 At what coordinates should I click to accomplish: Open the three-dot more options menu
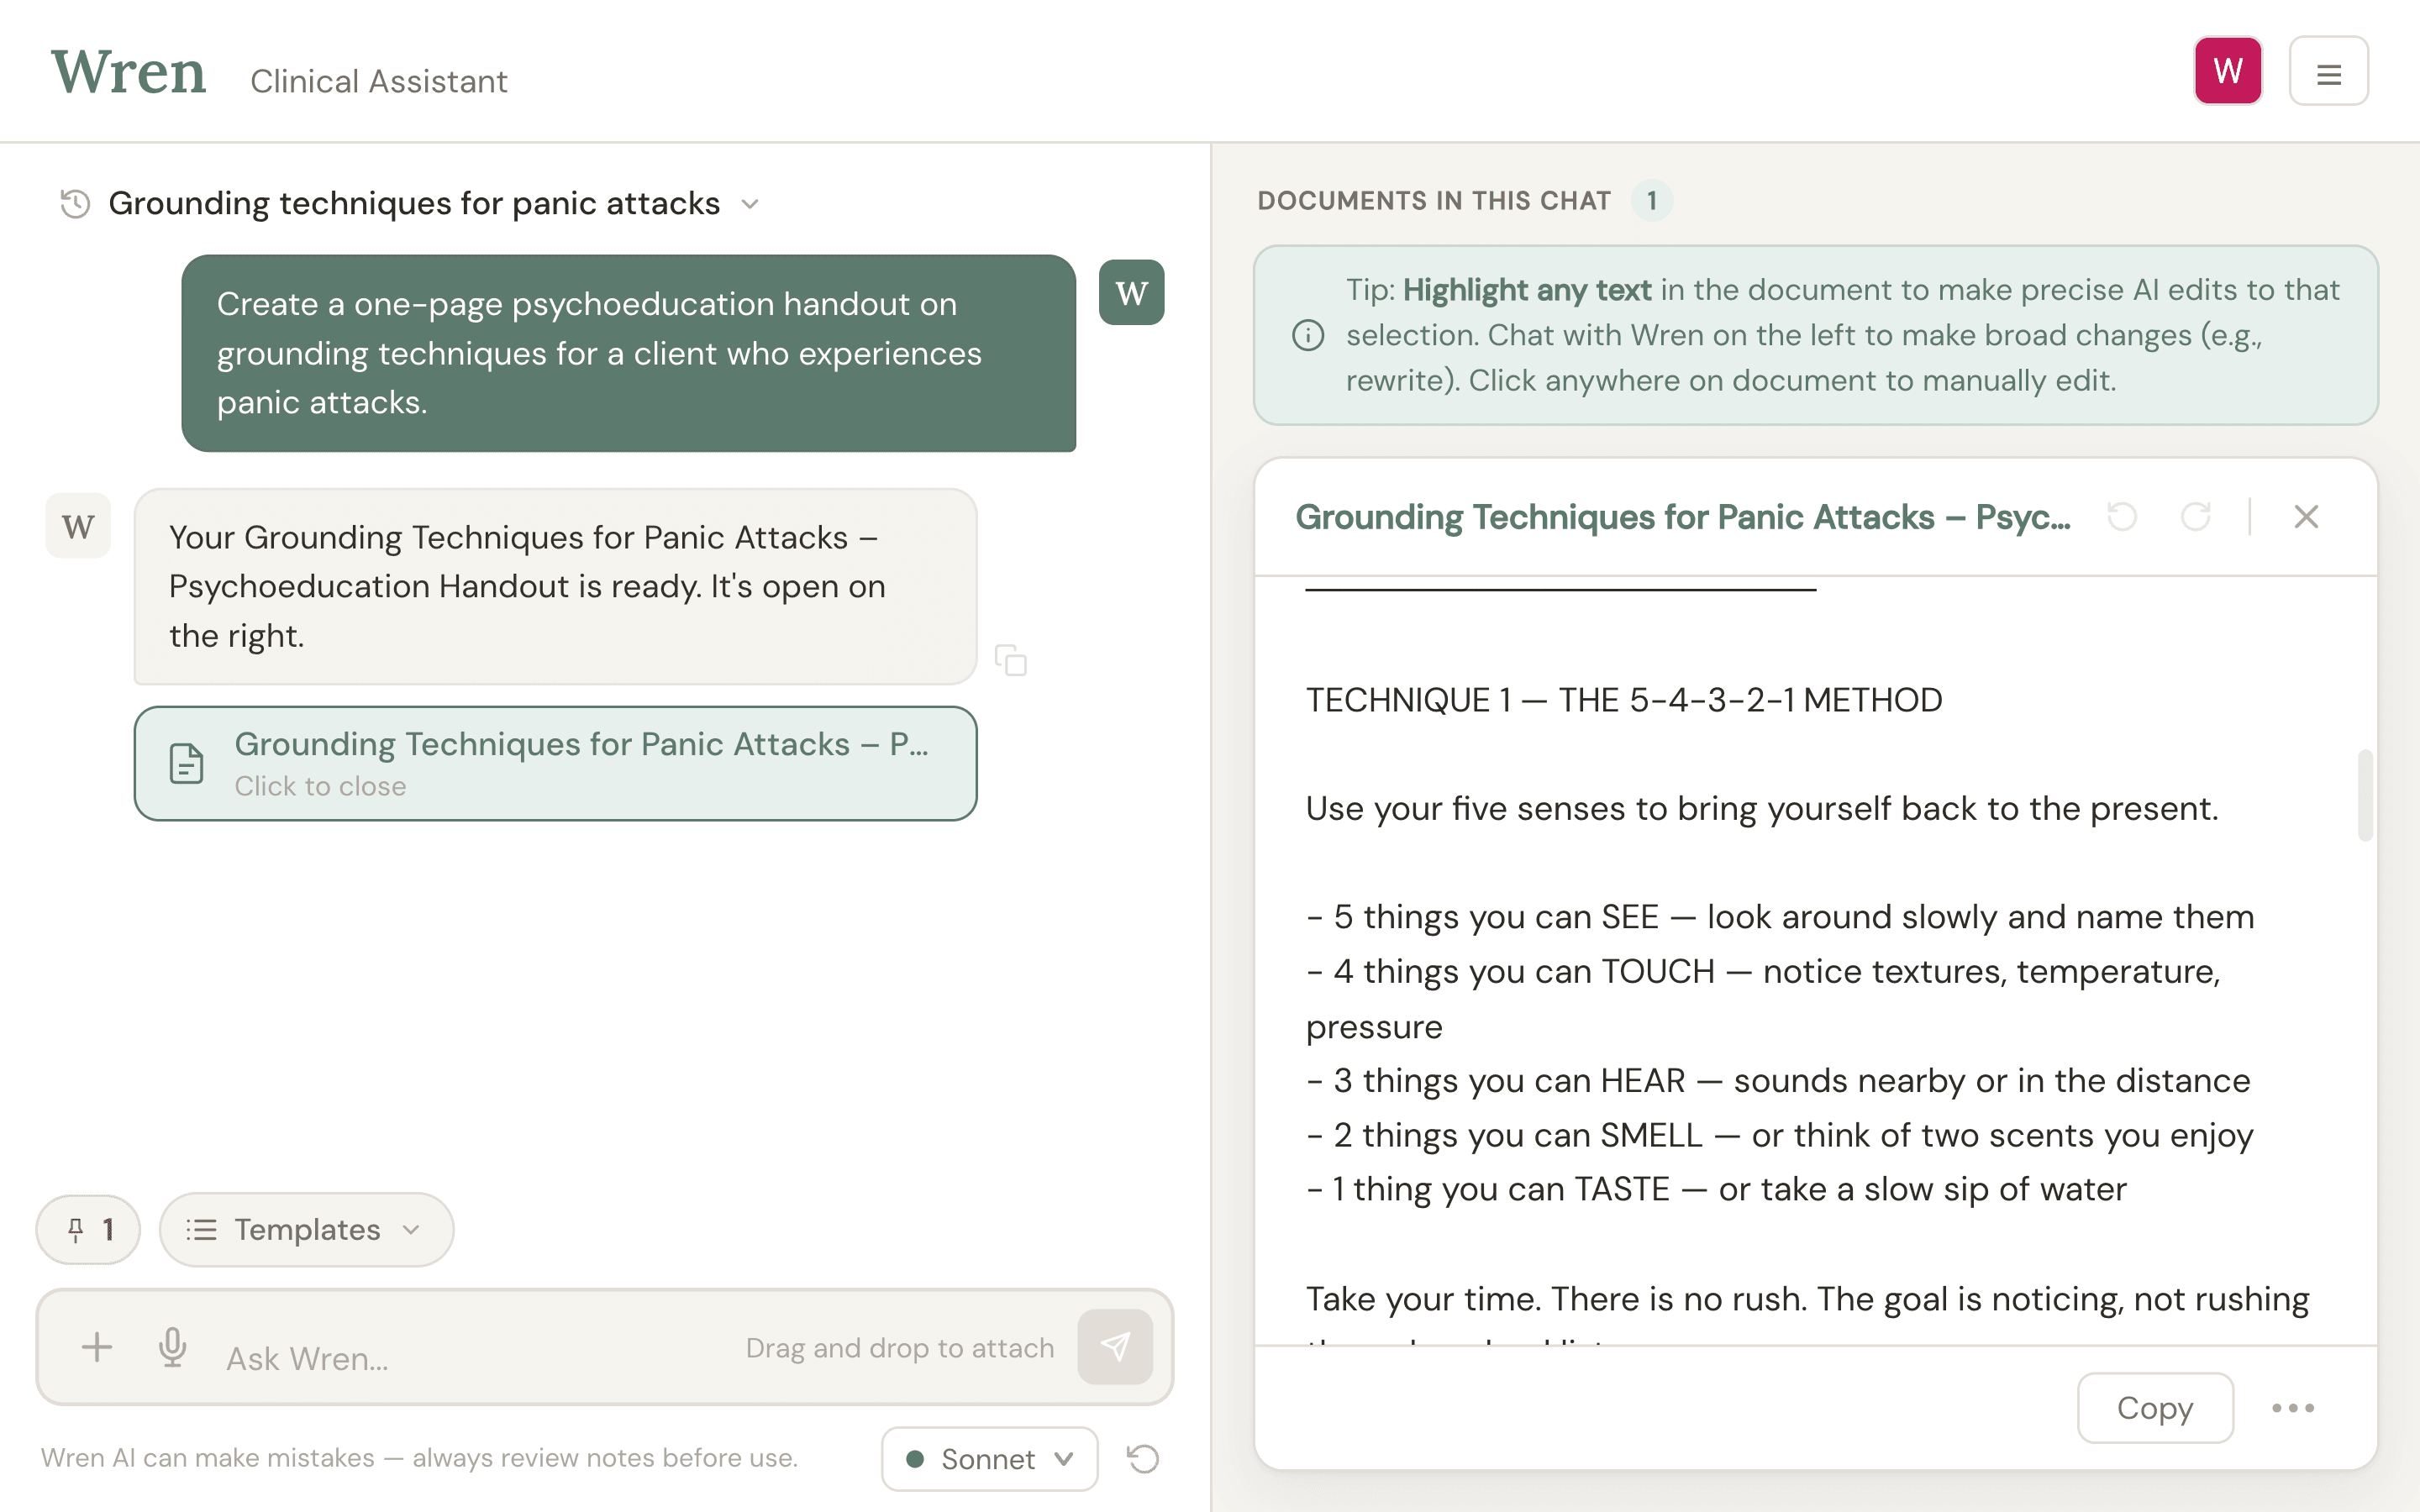coord(2292,1408)
